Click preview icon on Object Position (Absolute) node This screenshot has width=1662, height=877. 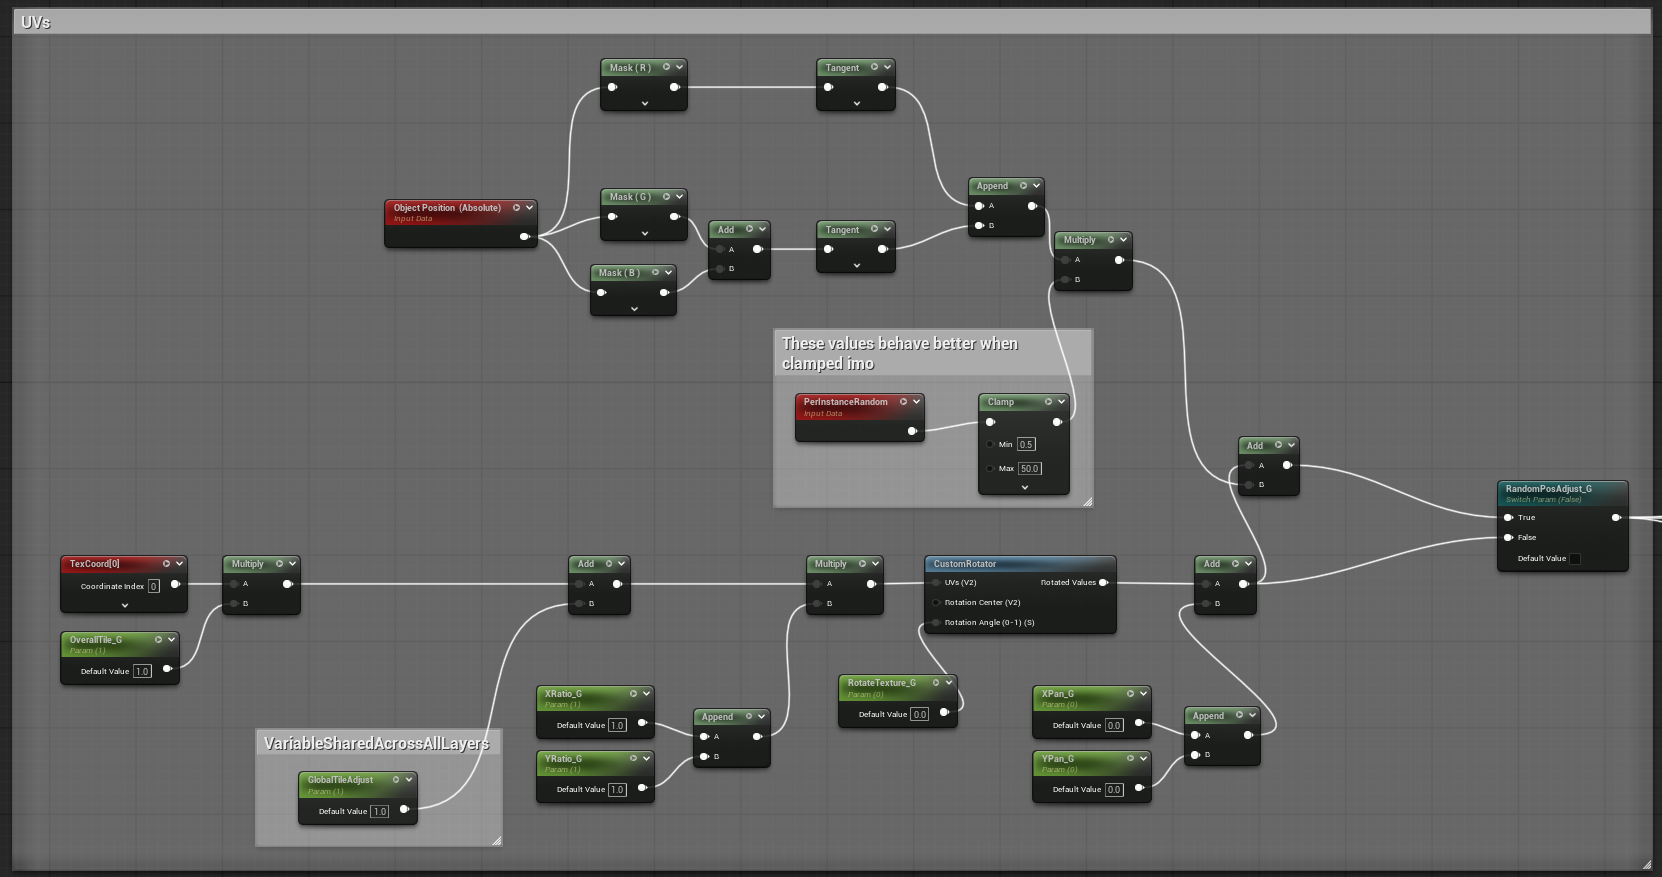pos(516,208)
